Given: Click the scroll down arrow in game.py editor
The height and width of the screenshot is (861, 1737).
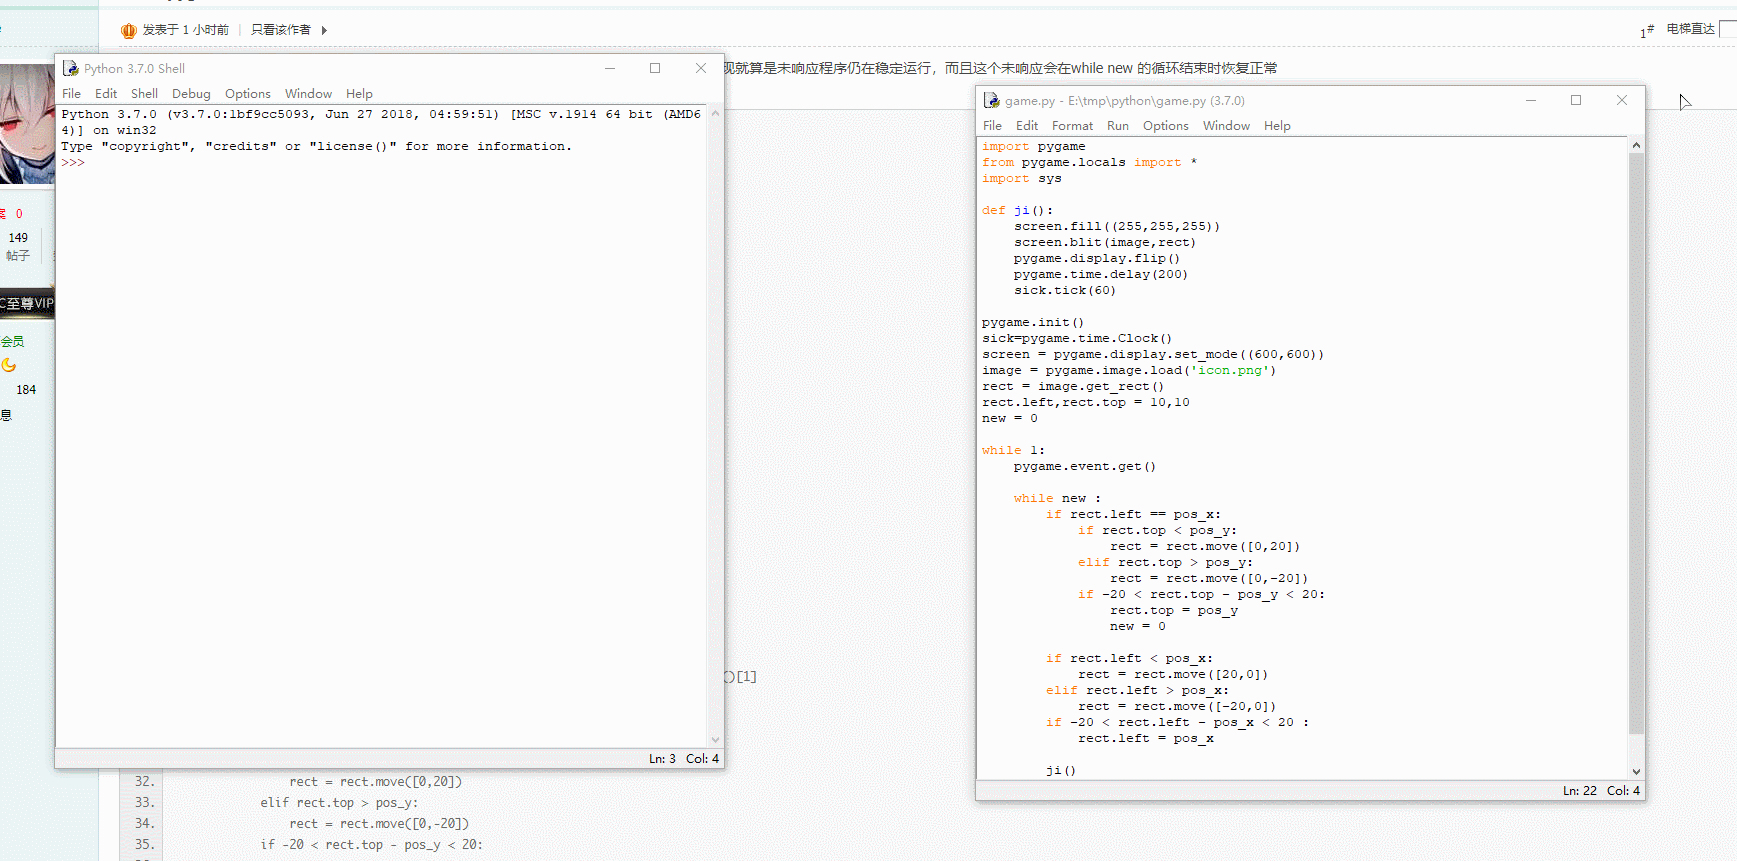Looking at the screenshot, I should pyautogui.click(x=1636, y=771).
